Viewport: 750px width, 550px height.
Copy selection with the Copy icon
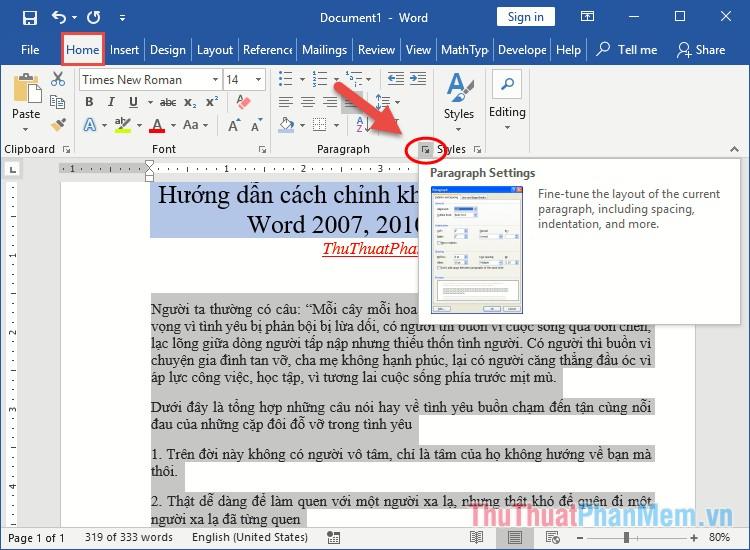coord(58,101)
